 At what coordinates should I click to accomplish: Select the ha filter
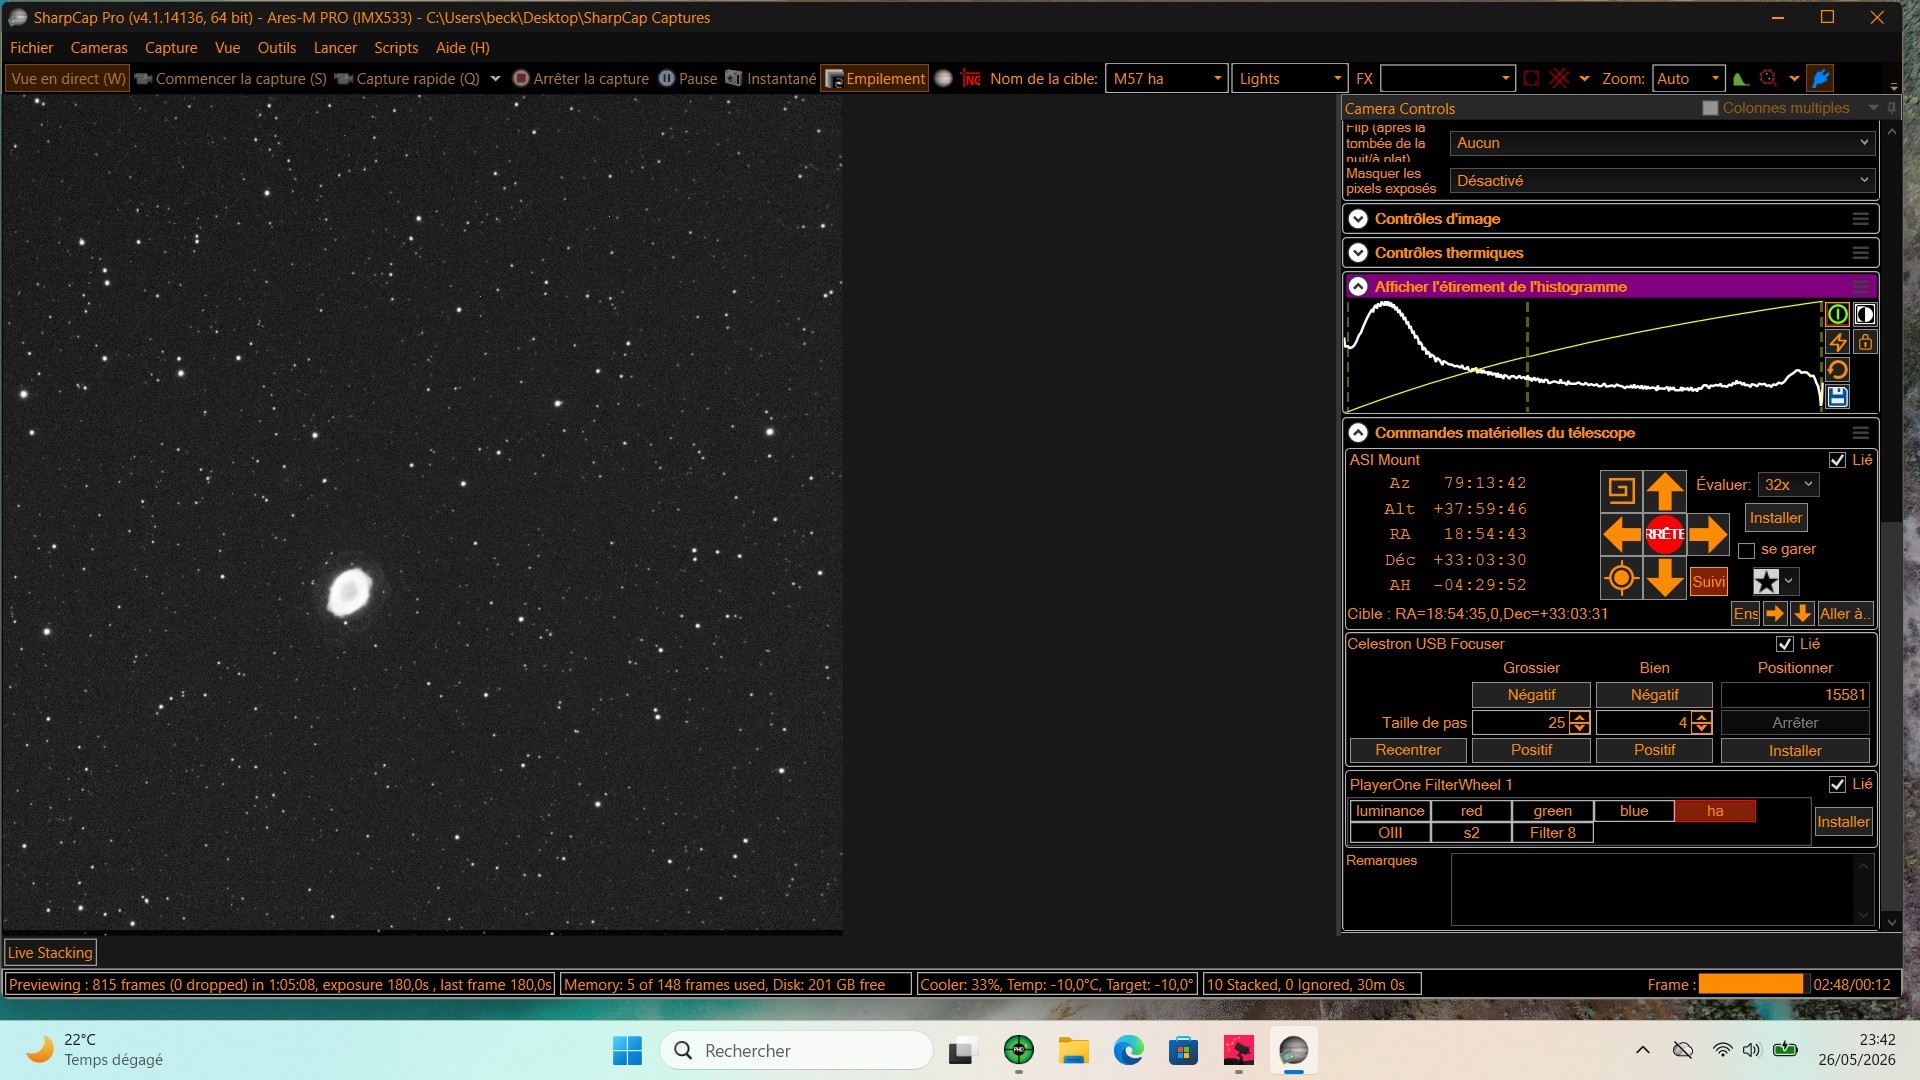click(1715, 811)
